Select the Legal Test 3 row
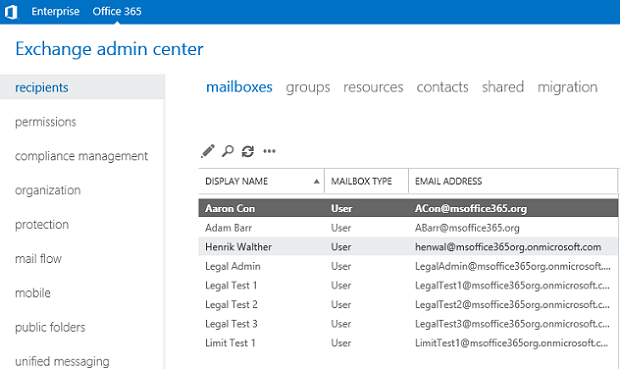Screen dimensions: 620x369 [x=408, y=324]
